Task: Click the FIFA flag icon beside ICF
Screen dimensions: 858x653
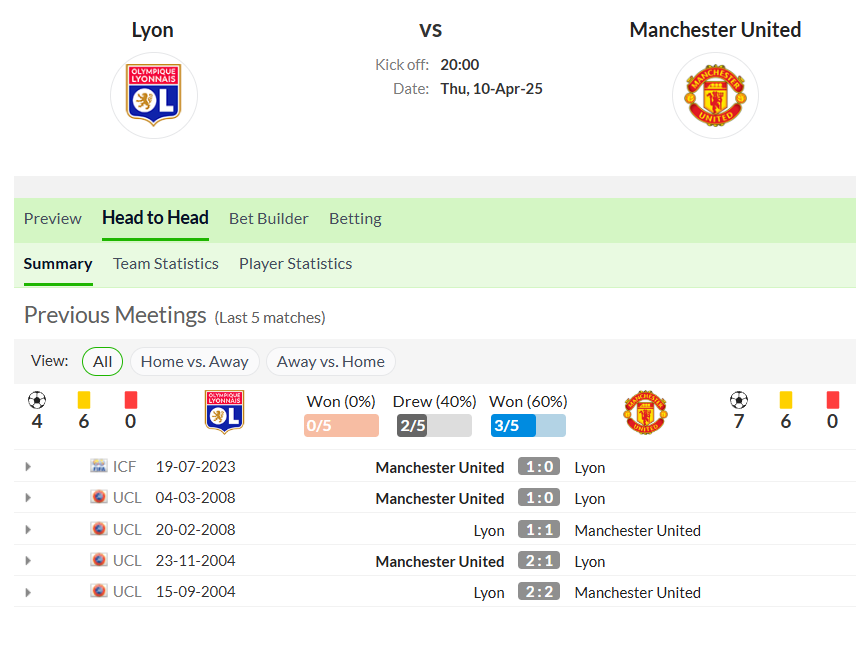Action: [x=98, y=466]
